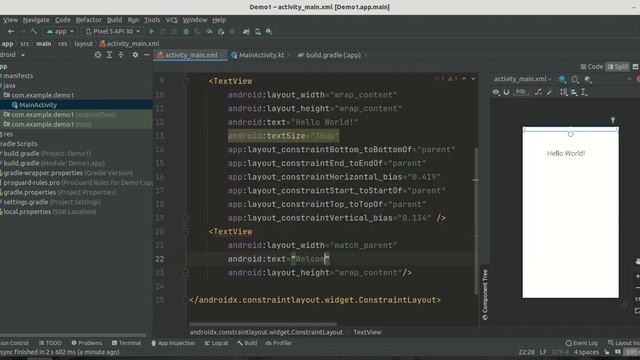Run the app with the green play button
This screenshot has height=360, width=640.
(x=151, y=31)
